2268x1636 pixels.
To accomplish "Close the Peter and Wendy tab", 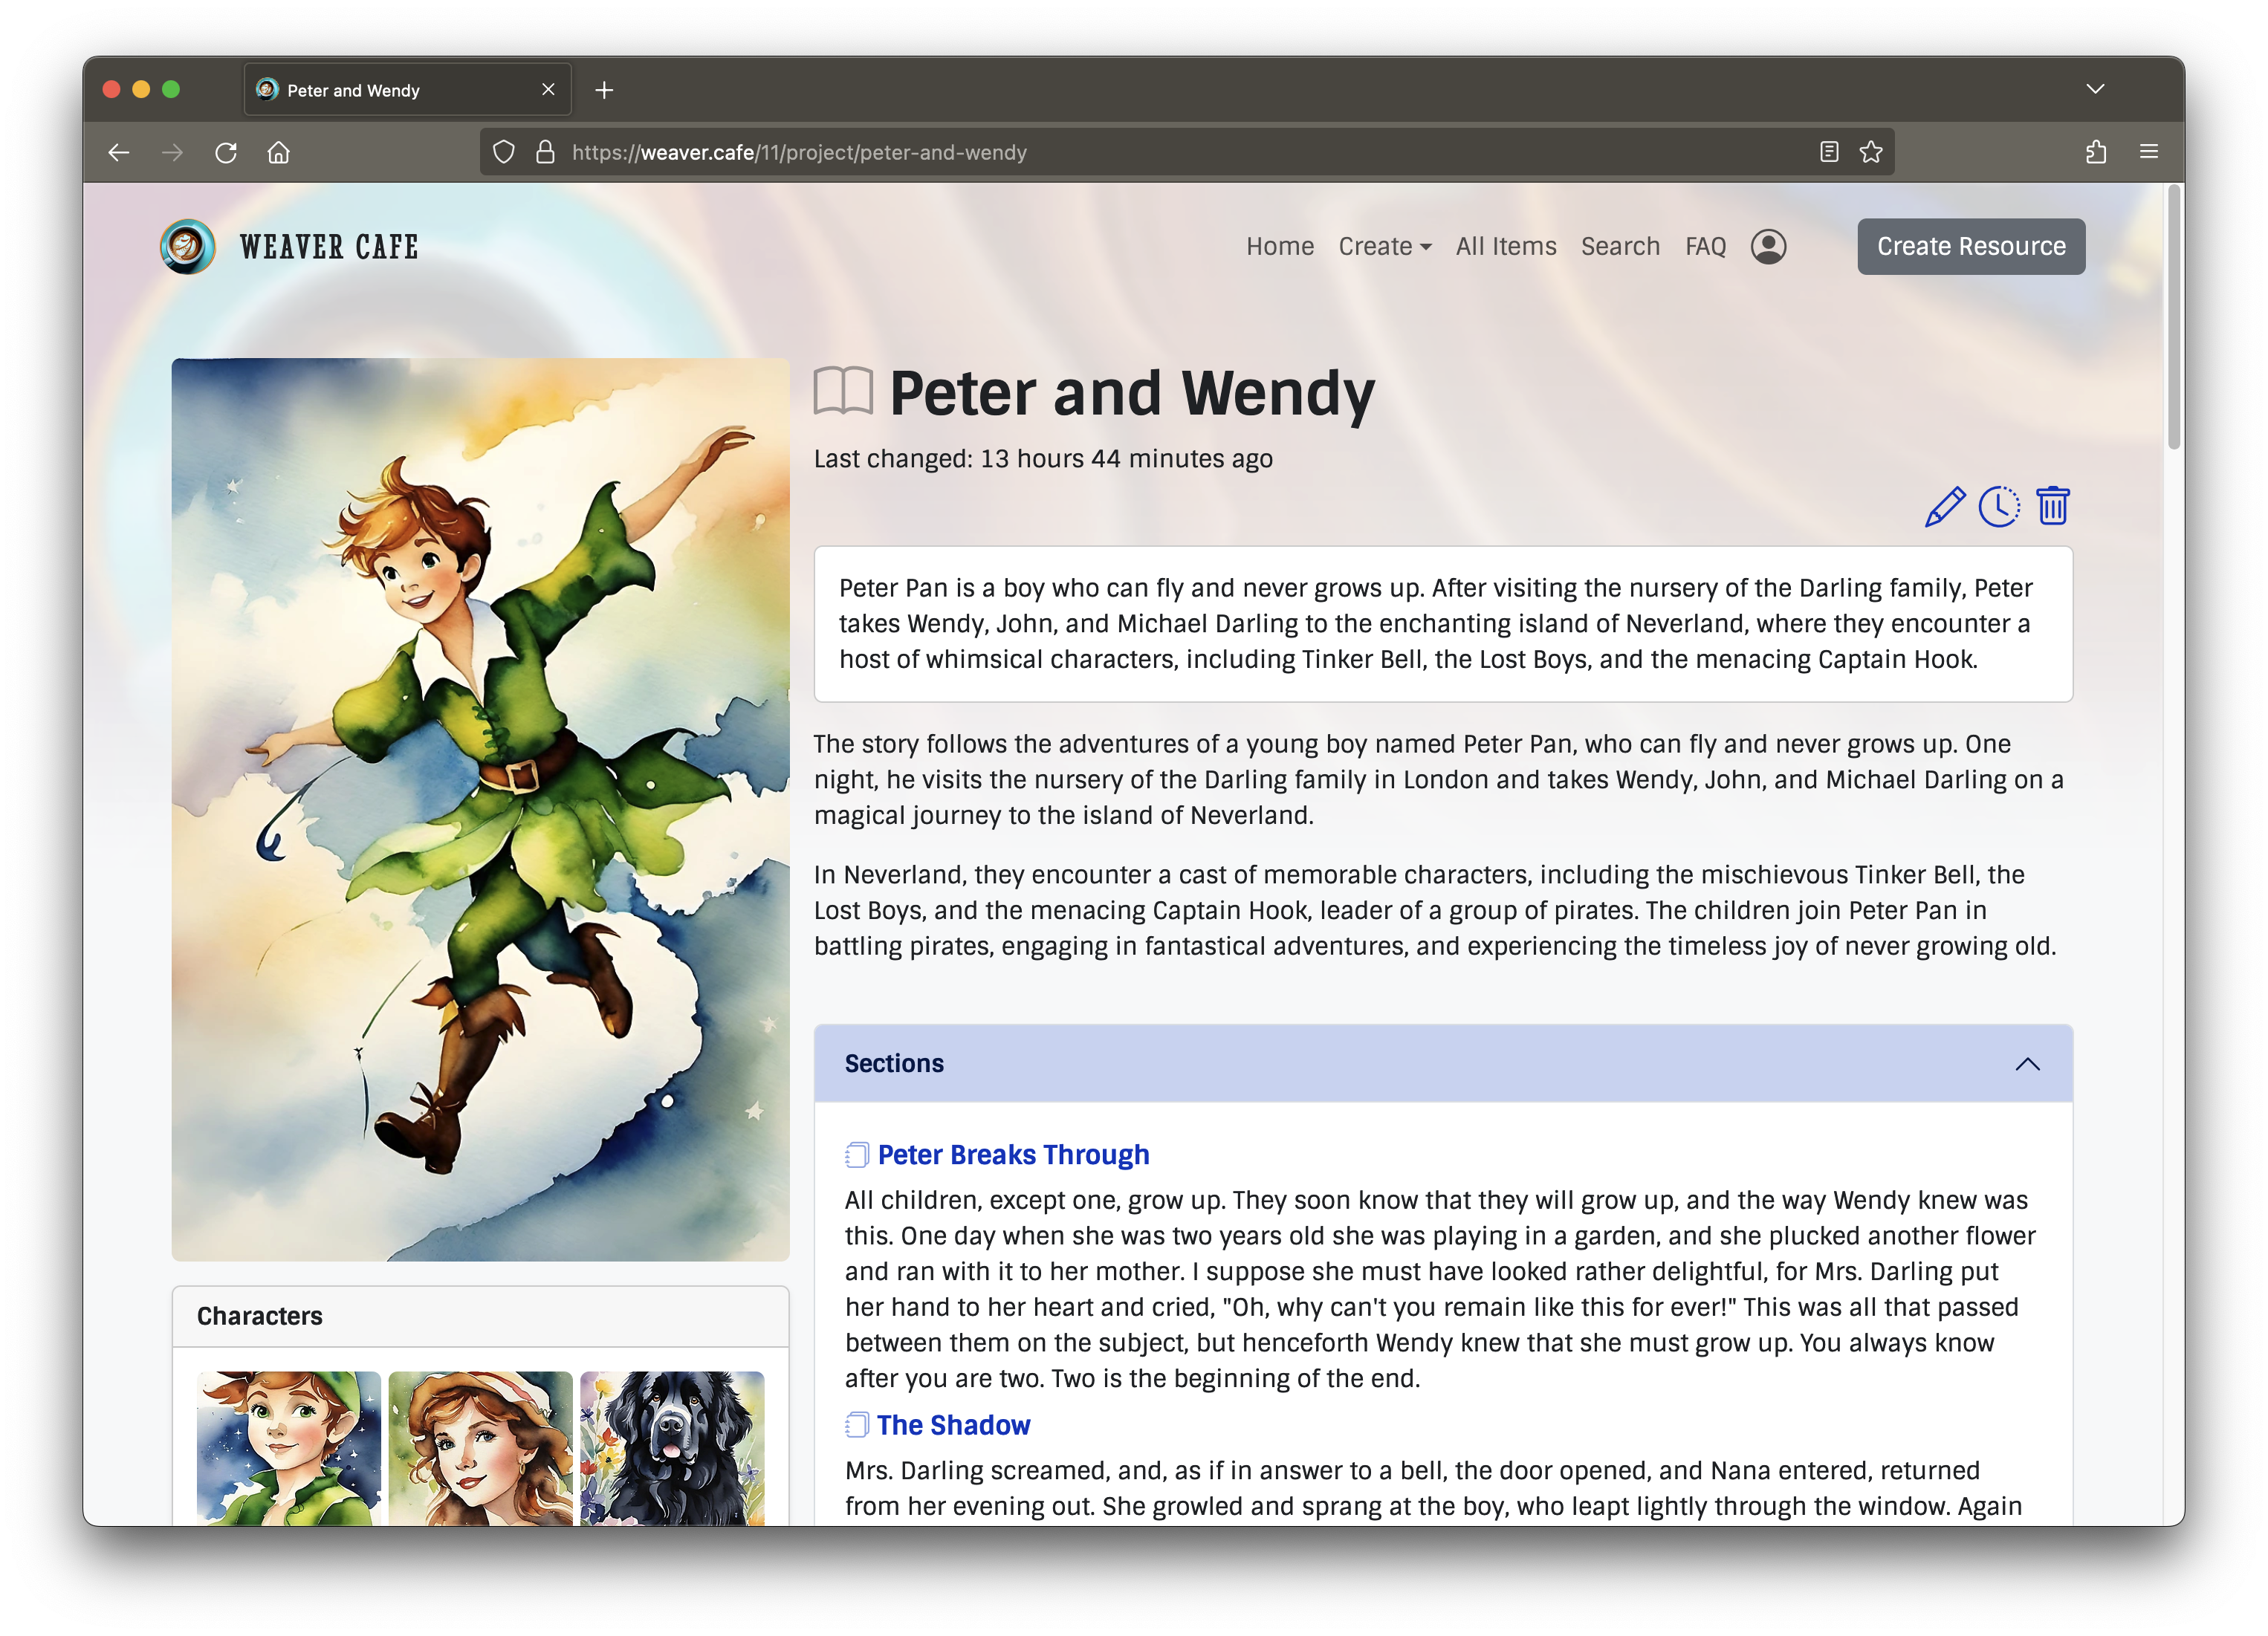I will [x=548, y=89].
